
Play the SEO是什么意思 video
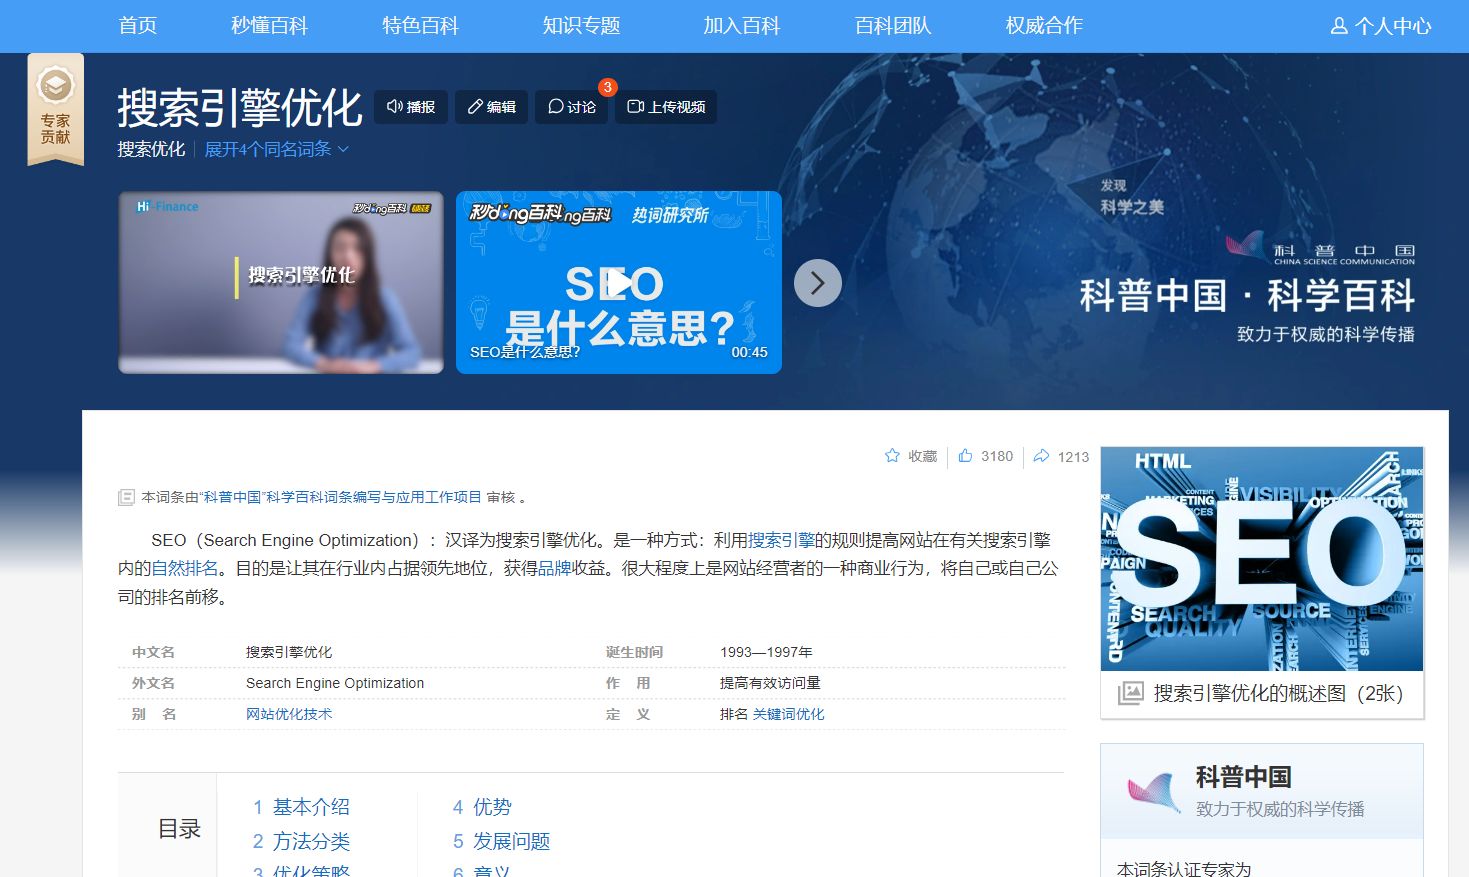[x=618, y=283]
